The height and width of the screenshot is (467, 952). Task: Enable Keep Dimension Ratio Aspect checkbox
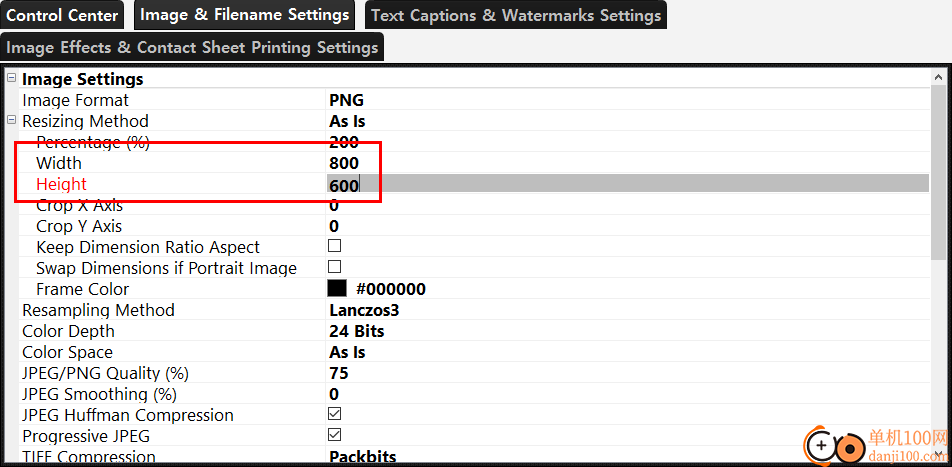335,246
